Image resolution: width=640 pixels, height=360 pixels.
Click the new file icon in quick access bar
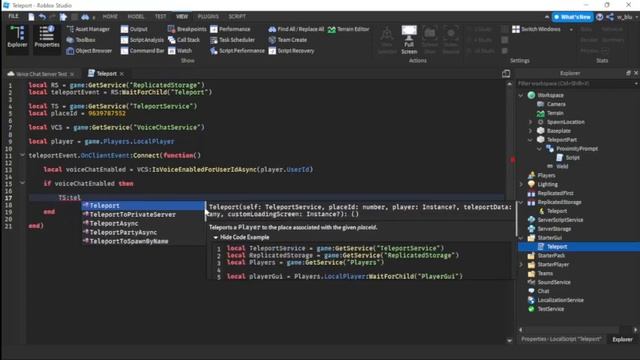(x=31, y=17)
